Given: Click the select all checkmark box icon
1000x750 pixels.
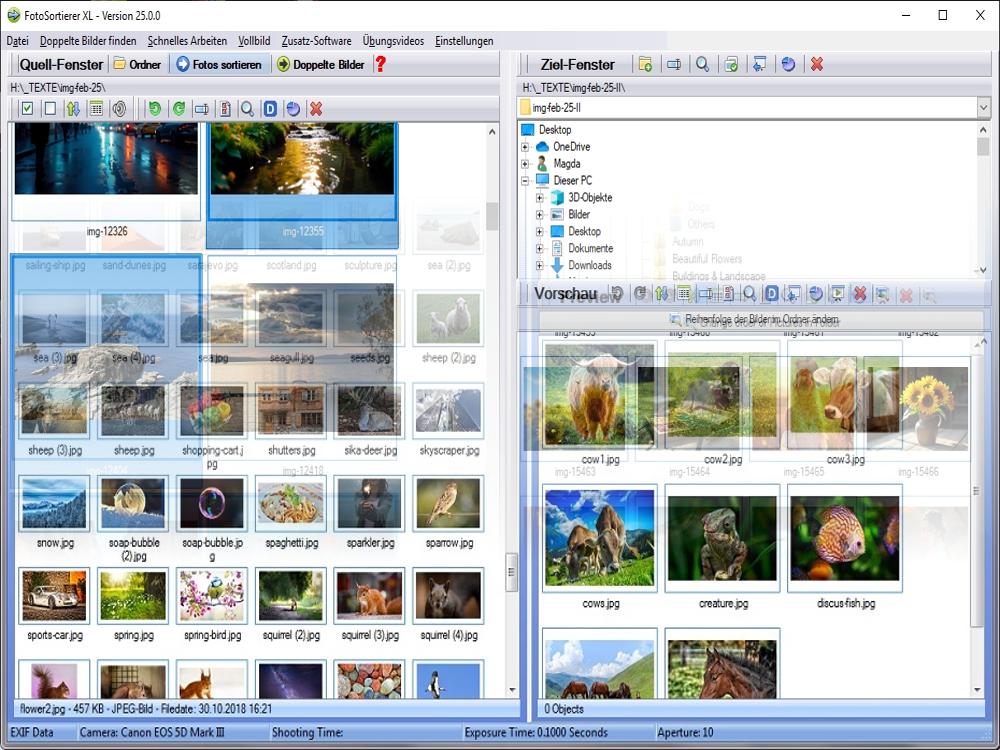Looking at the screenshot, I should (27, 109).
